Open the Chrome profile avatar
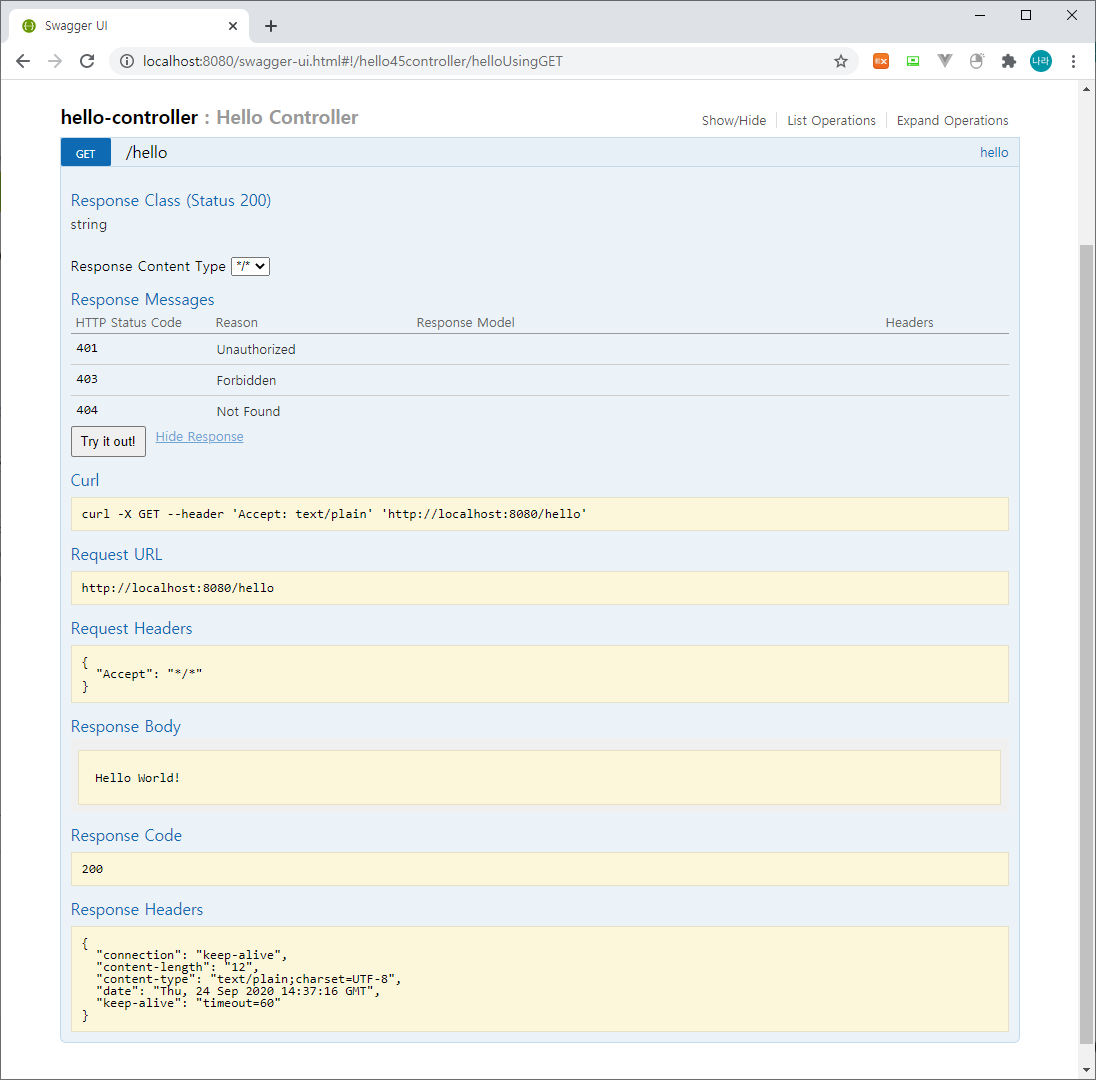Image resolution: width=1096 pixels, height=1080 pixels. tap(1041, 62)
